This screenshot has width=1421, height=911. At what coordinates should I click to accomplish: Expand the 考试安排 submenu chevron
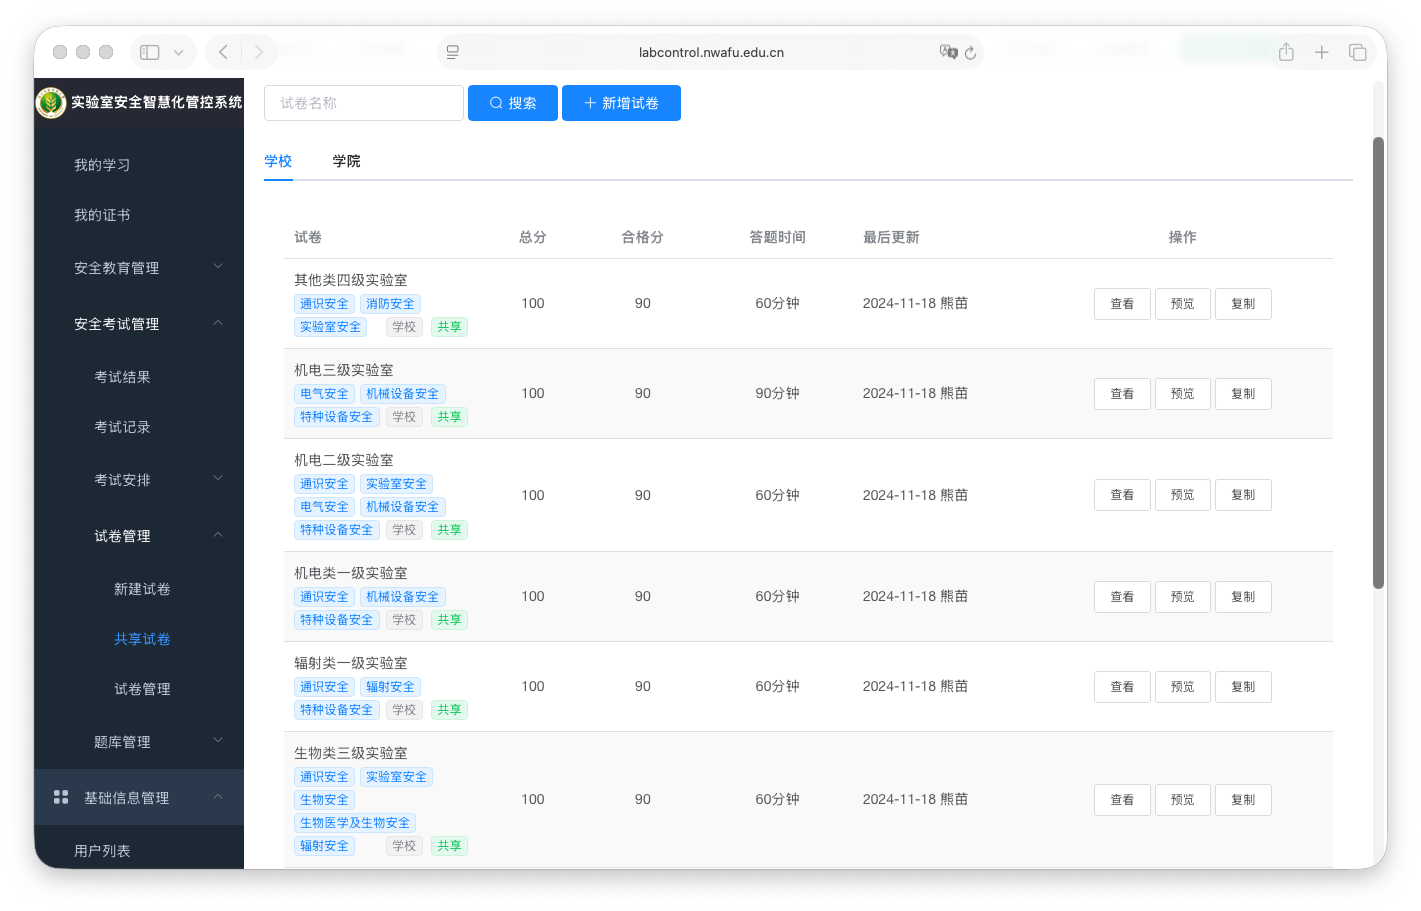tap(218, 478)
